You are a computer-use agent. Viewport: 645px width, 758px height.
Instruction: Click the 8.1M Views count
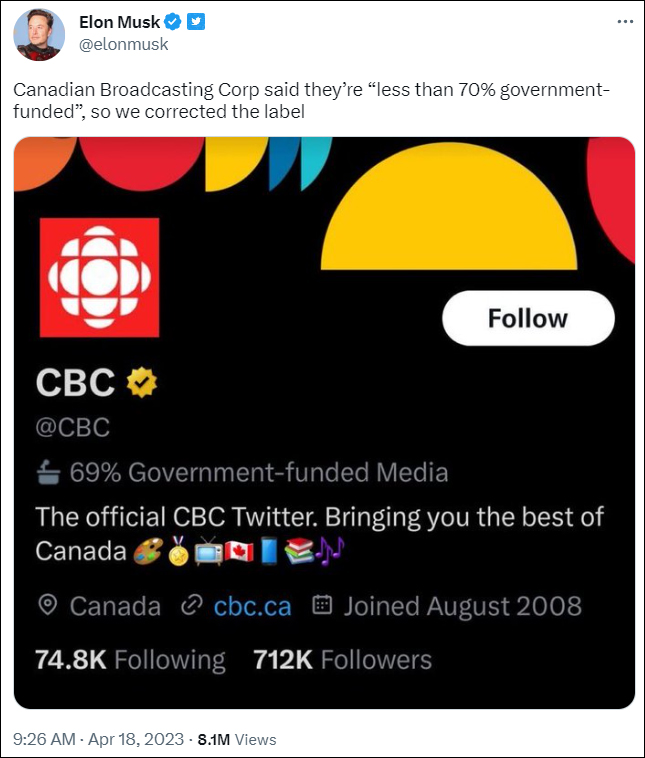click(236, 739)
